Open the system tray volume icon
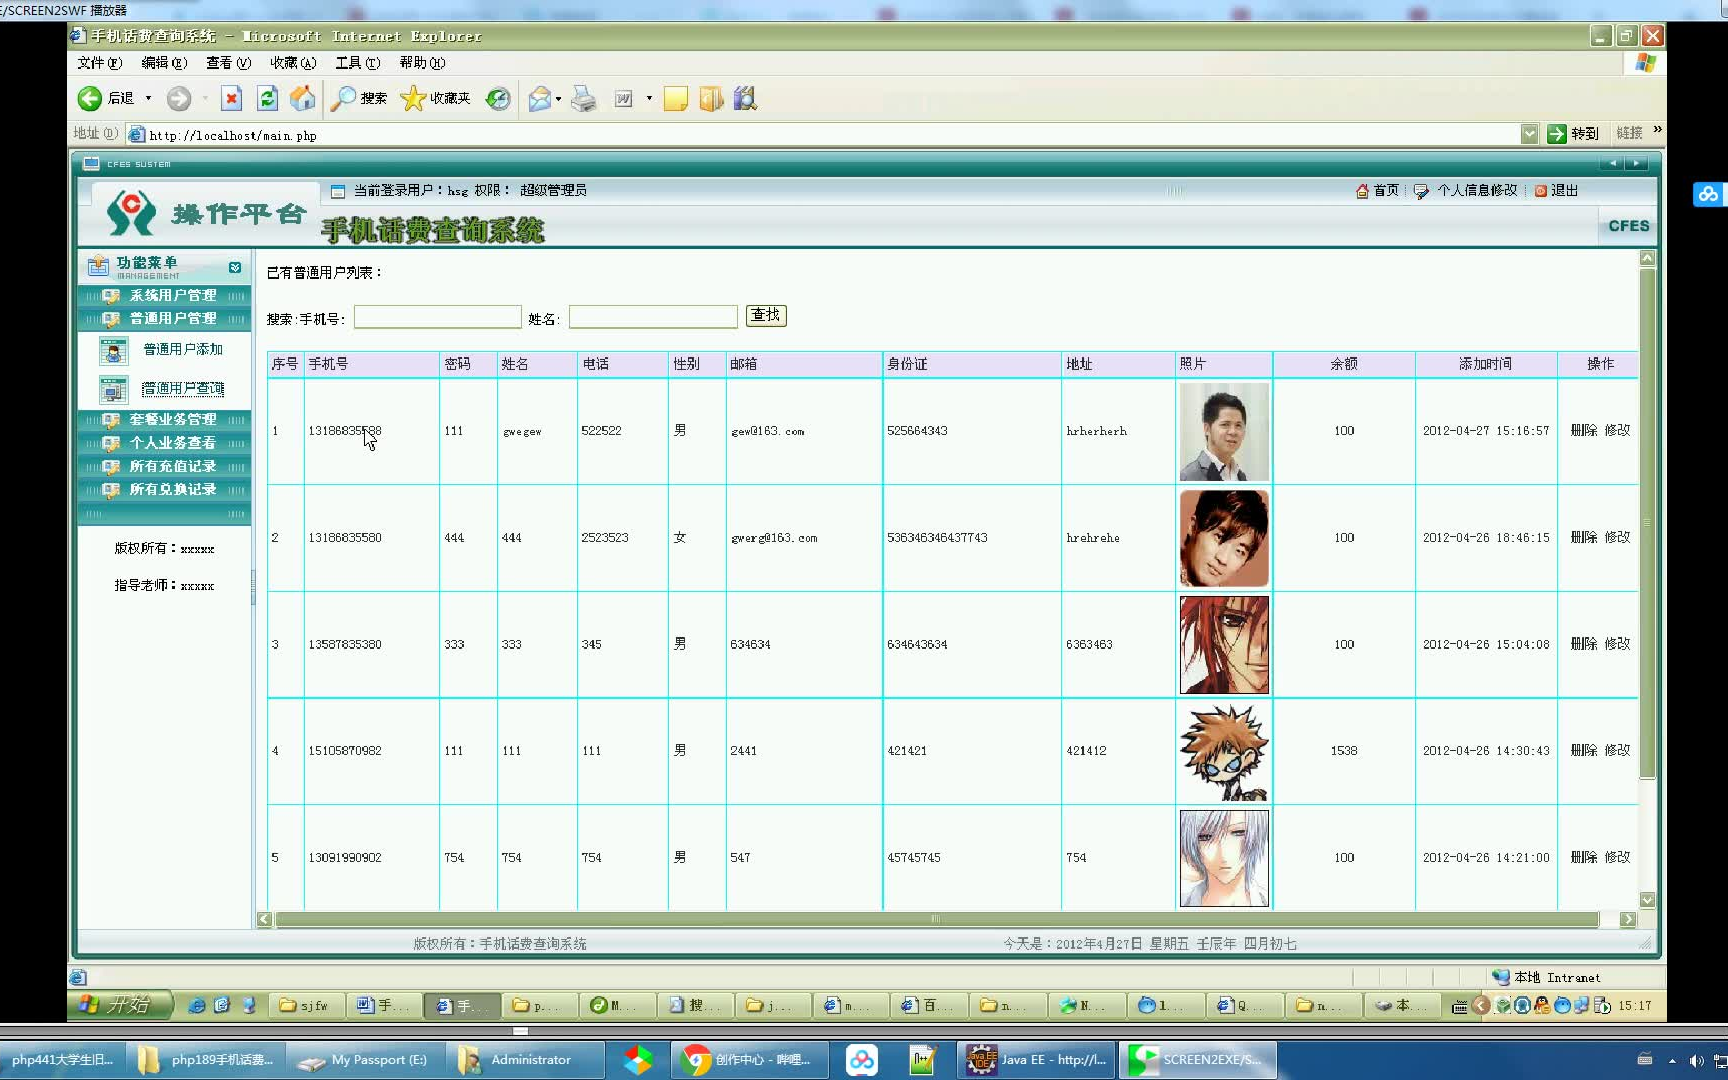Screen dimensions: 1728x1080 click(x=1696, y=1060)
